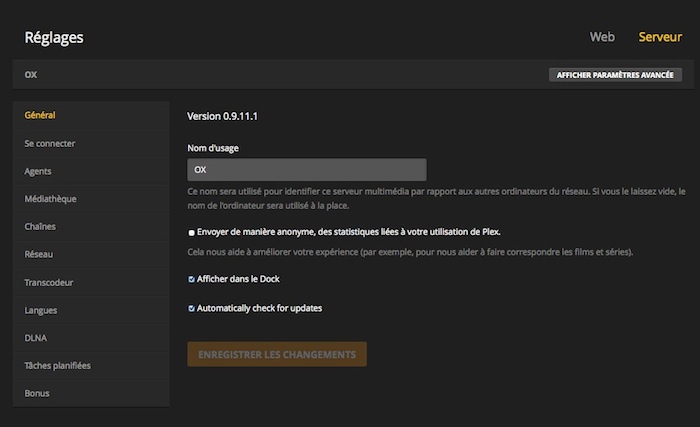Select the Serveur tab
The width and height of the screenshot is (700, 427).
pyautogui.click(x=660, y=37)
